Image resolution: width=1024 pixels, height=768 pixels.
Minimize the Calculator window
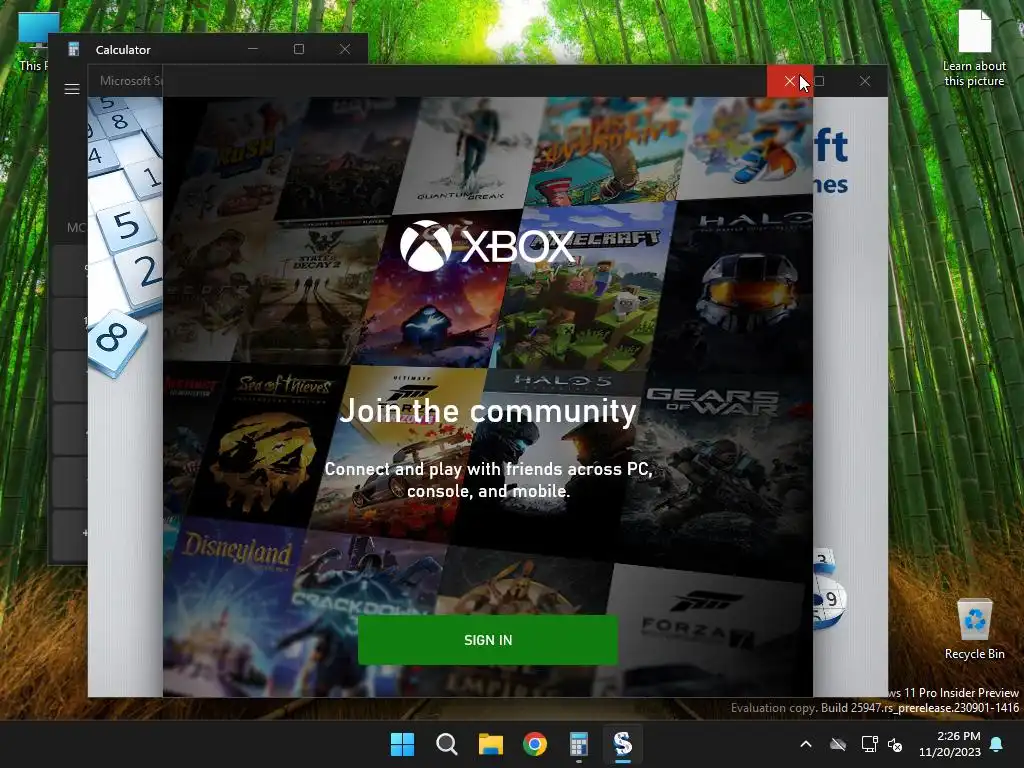[x=253, y=49]
